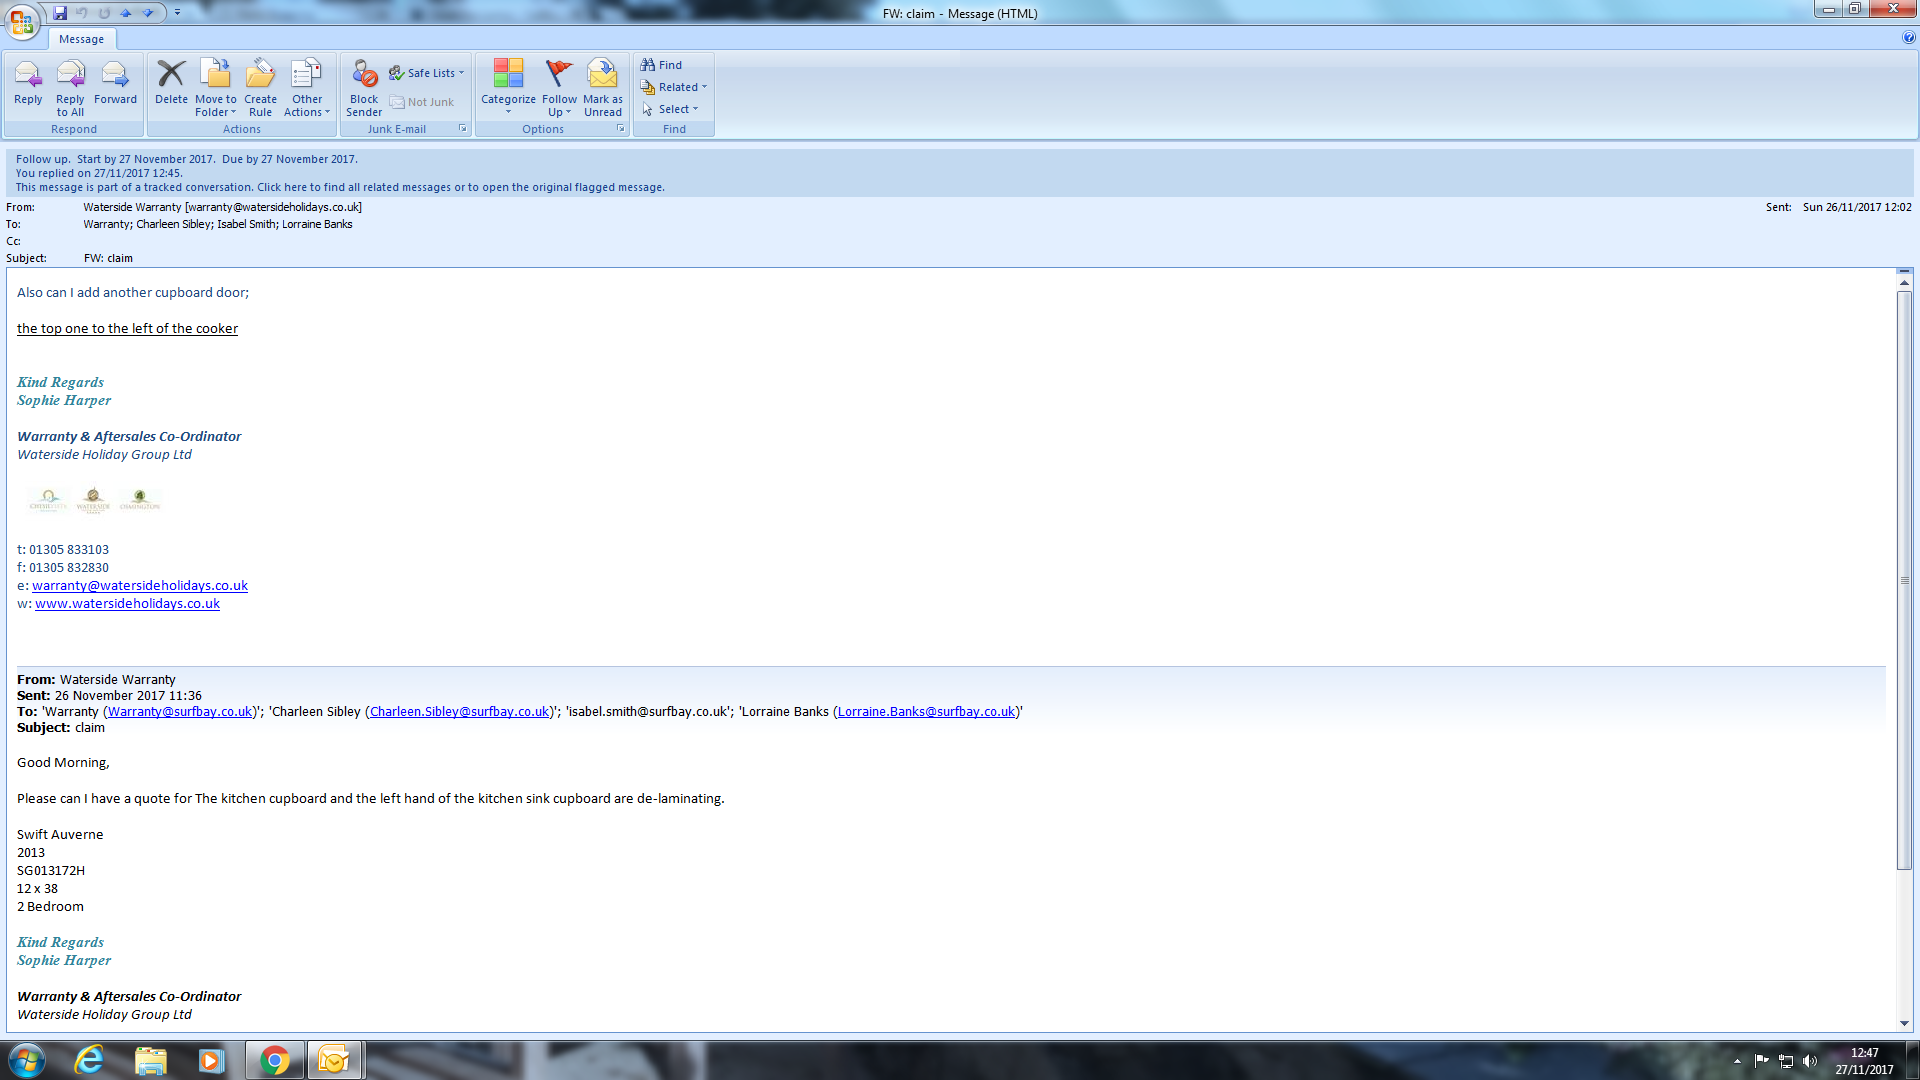This screenshot has width=1920, height=1080.
Task: Expand the Move to Folder dropdown
Action: pyautogui.click(x=216, y=106)
